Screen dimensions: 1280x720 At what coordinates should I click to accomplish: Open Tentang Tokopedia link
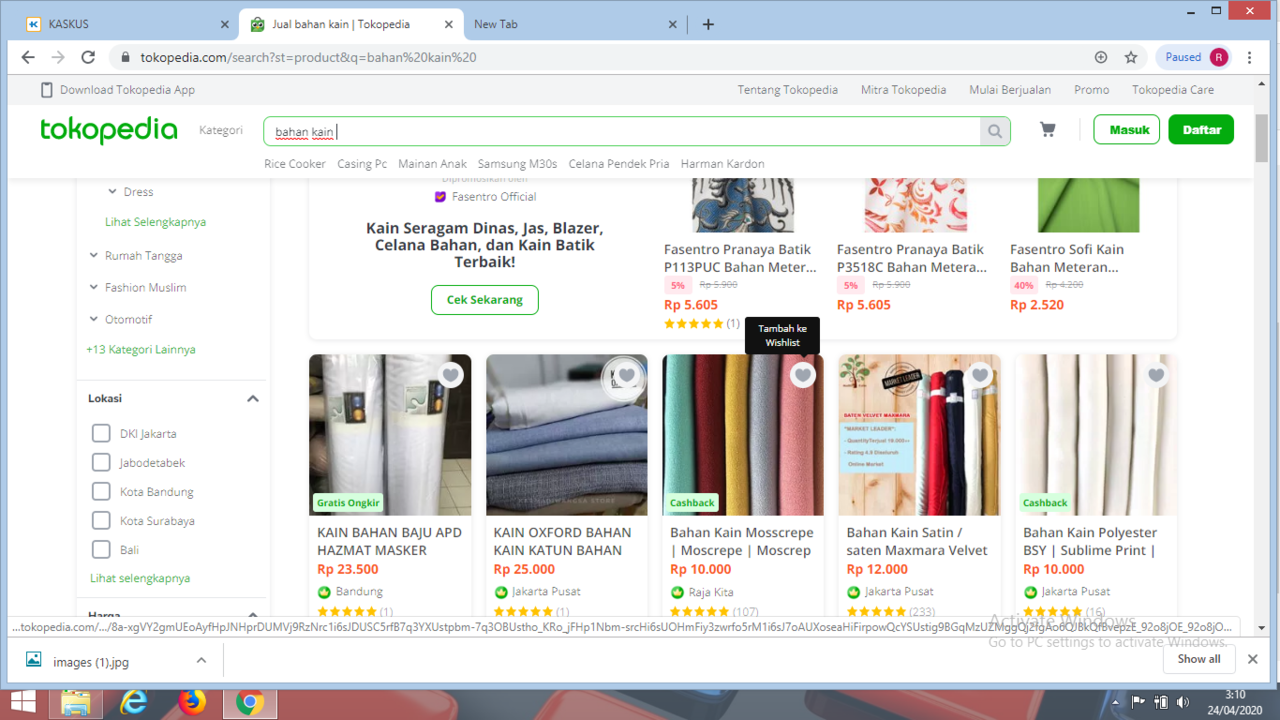(x=788, y=89)
